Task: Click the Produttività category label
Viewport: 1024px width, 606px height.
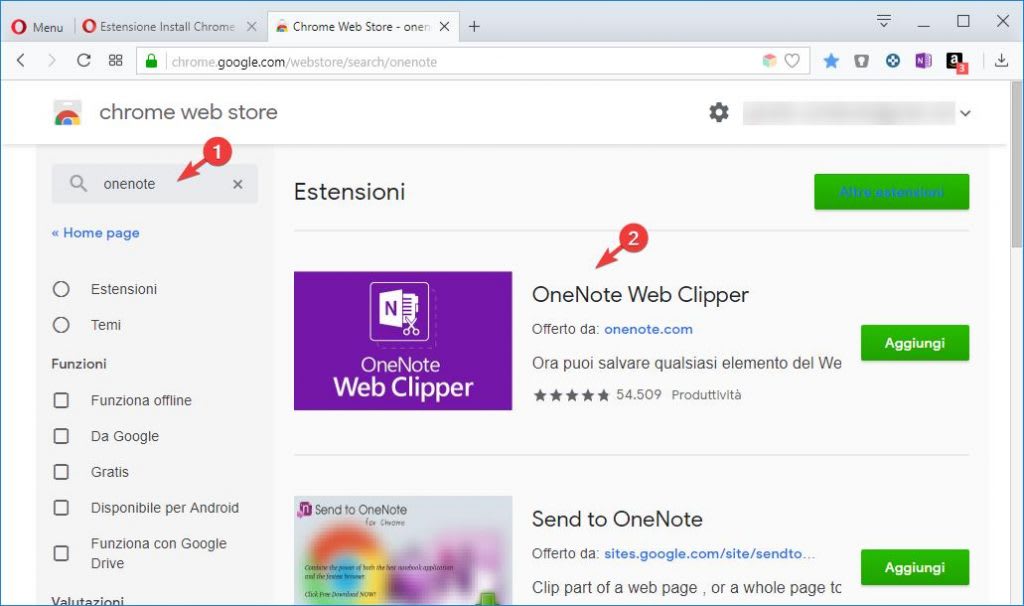Action: coord(707,395)
